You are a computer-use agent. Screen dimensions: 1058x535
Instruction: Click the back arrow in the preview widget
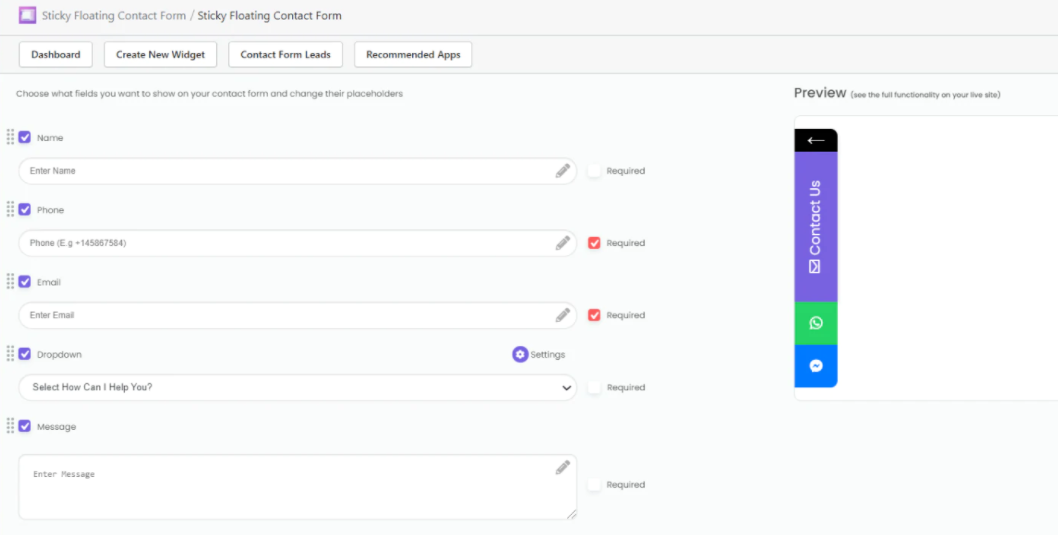816,140
